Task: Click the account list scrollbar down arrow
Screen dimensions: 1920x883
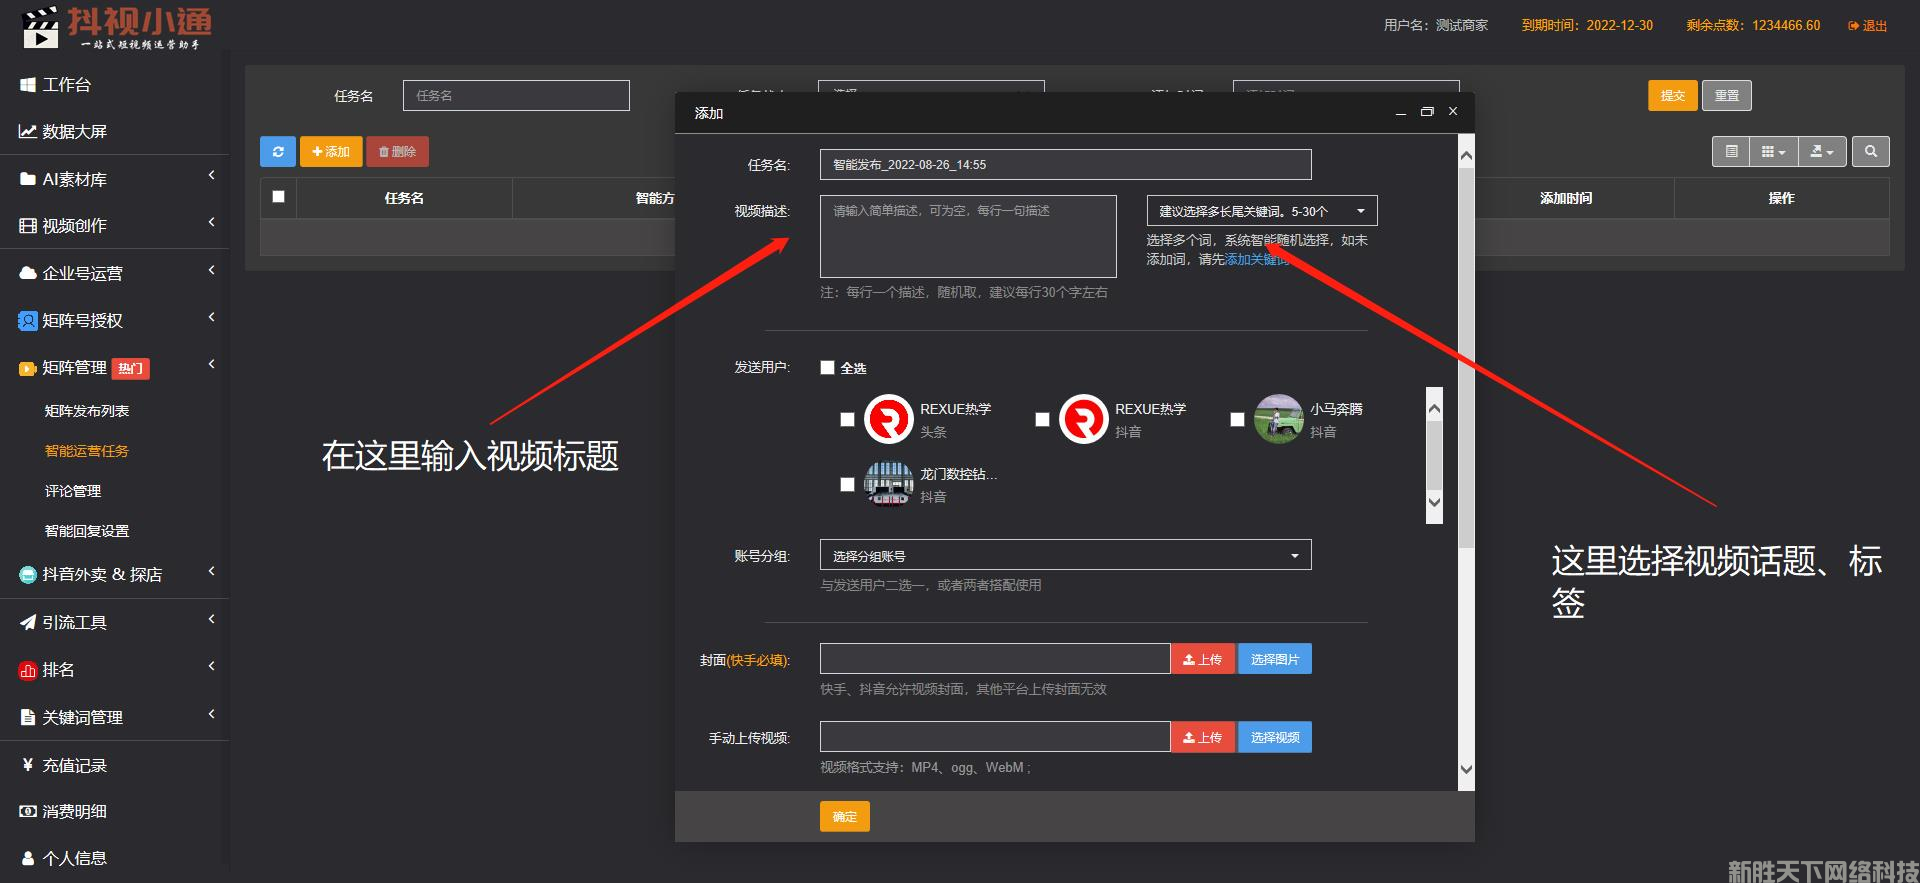Action: click(1434, 503)
